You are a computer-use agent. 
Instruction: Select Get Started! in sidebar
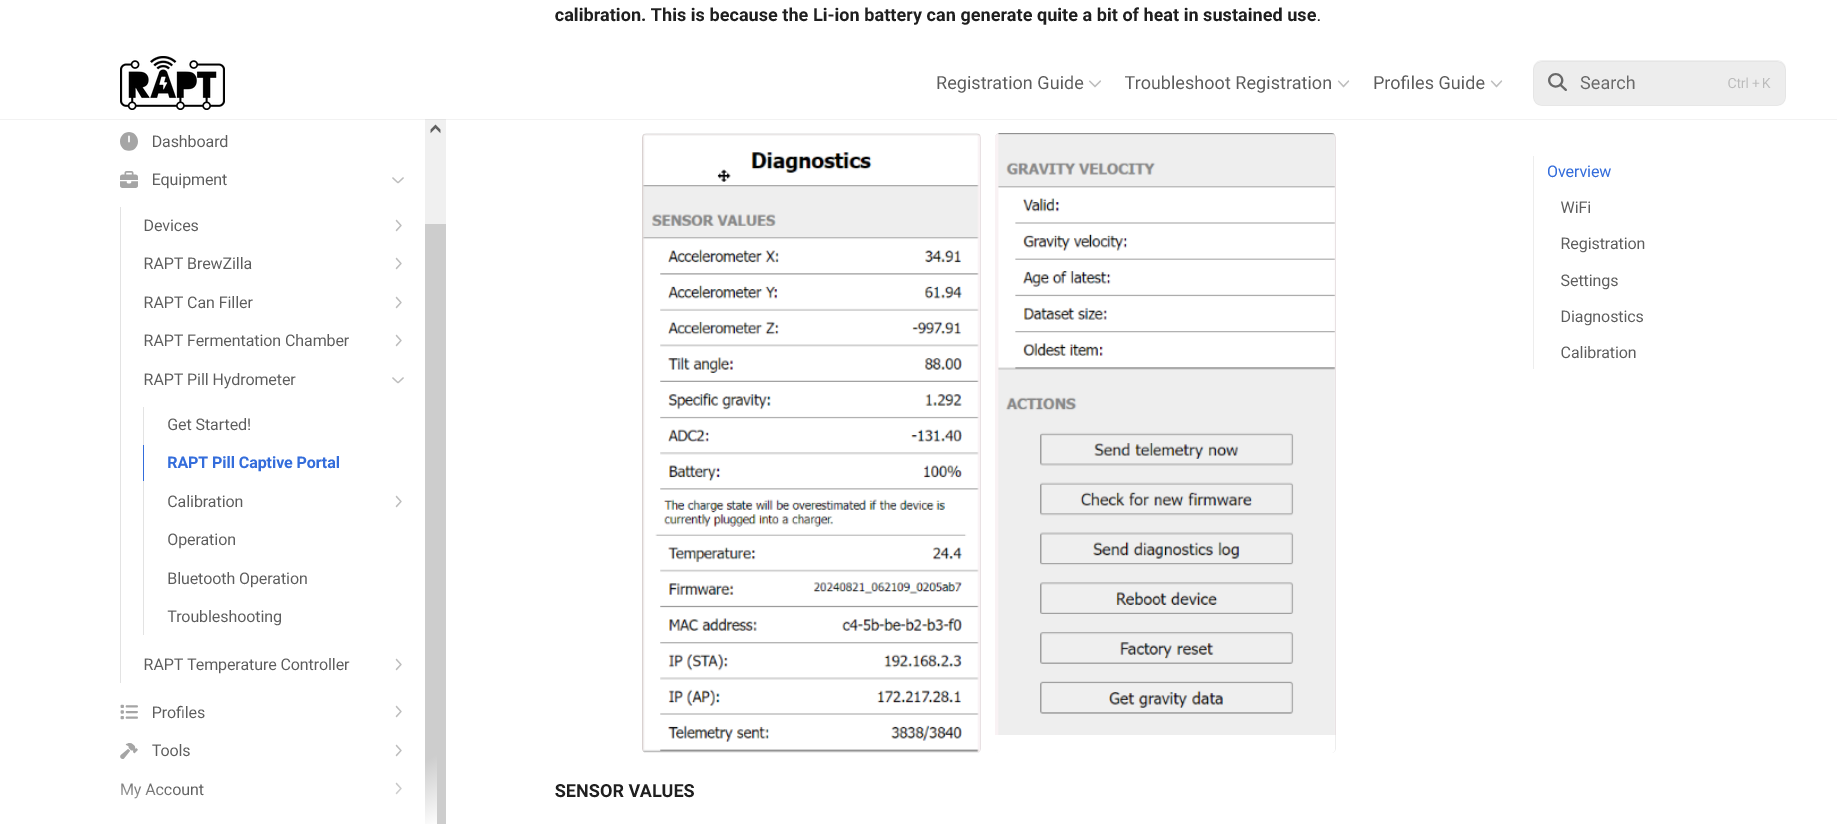tap(209, 424)
